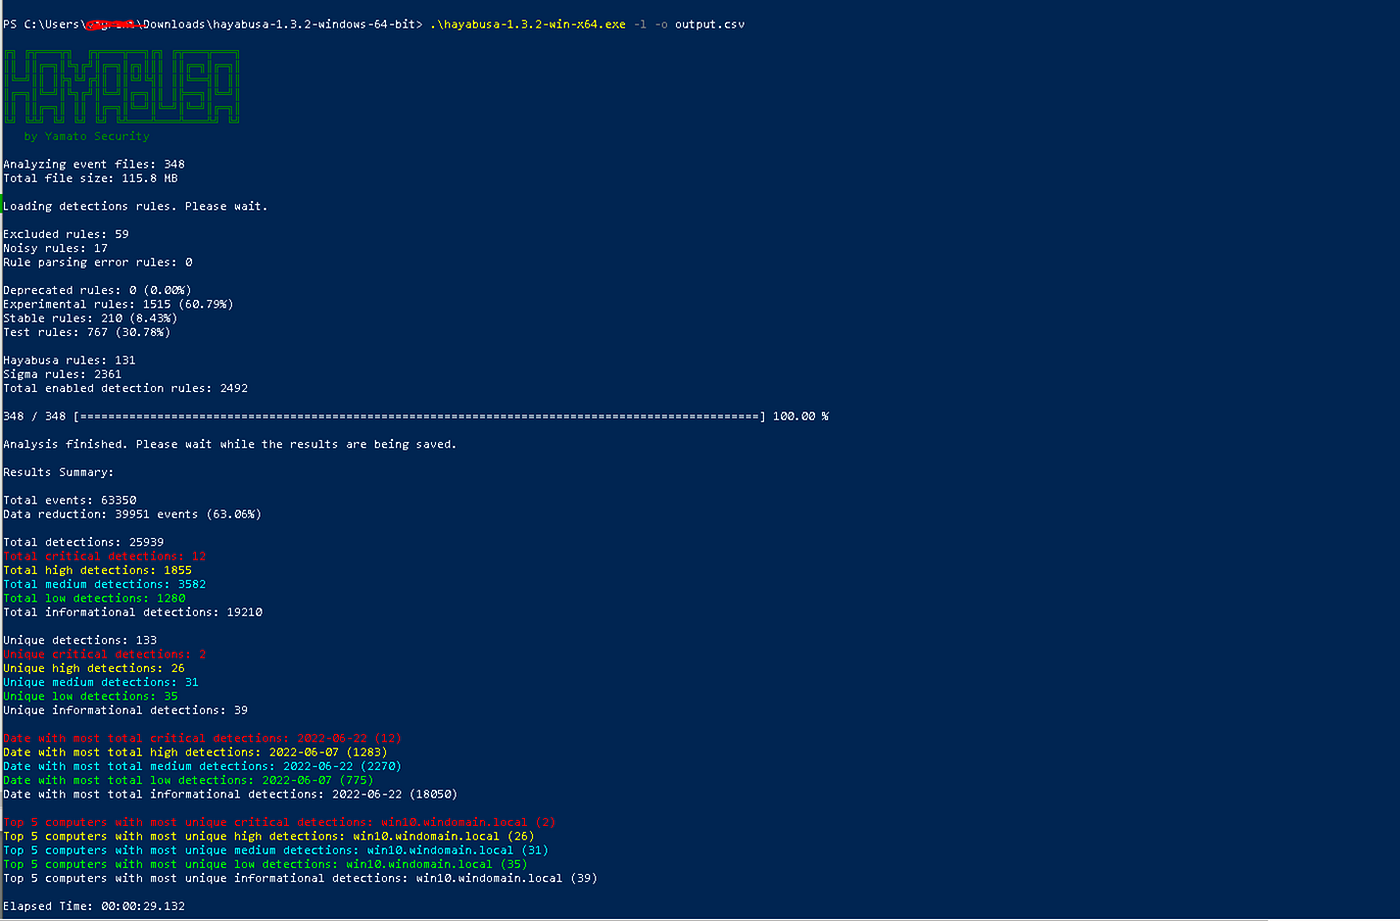This screenshot has width=1400, height=921.
Task: Click 'Data reduction: 39951 events (63.06%)' line
Action: [132, 514]
